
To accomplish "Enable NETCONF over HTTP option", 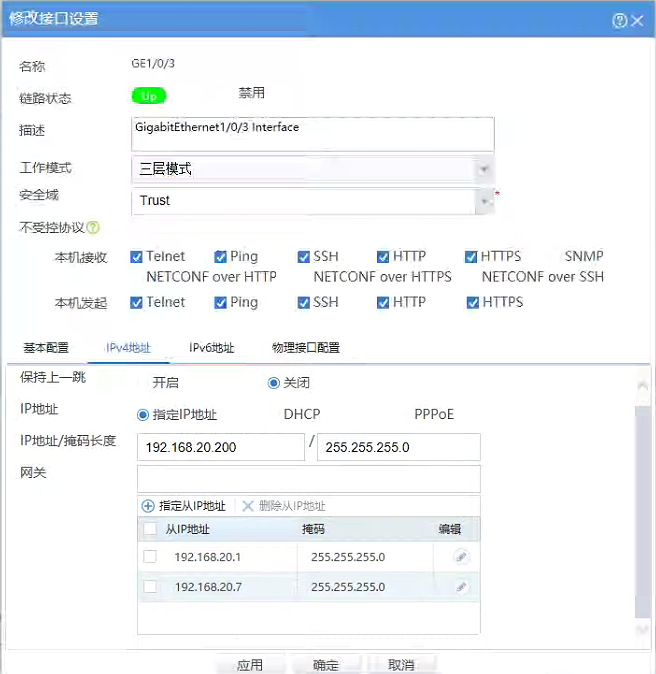I will pyautogui.click(x=212, y=277).
